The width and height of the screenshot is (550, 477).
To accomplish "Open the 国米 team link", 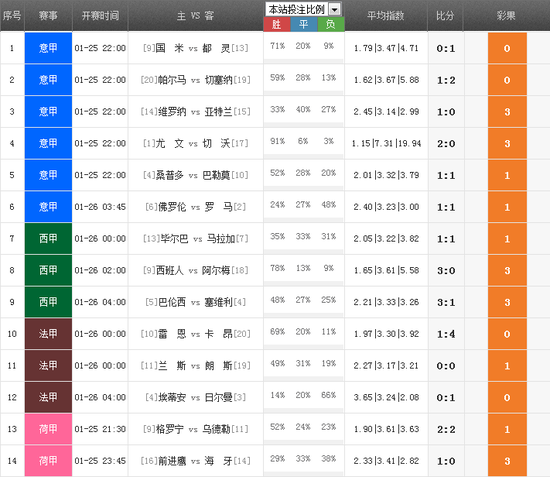I will coord(170,48).
